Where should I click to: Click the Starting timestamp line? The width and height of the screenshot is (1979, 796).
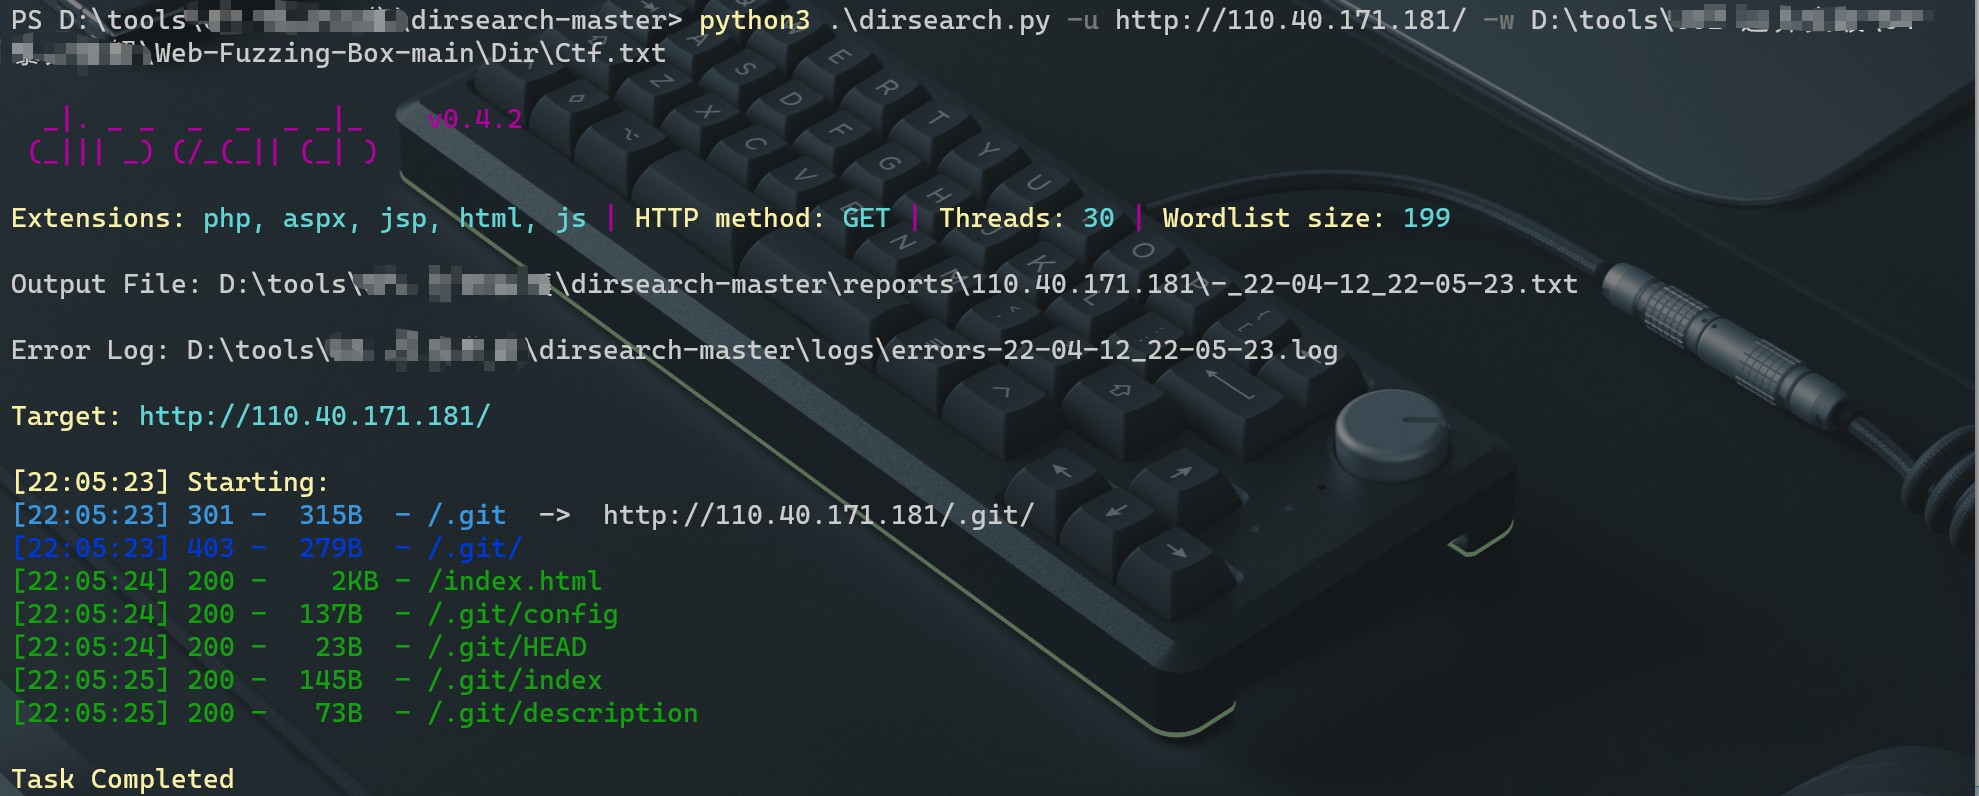coord(170,482)
